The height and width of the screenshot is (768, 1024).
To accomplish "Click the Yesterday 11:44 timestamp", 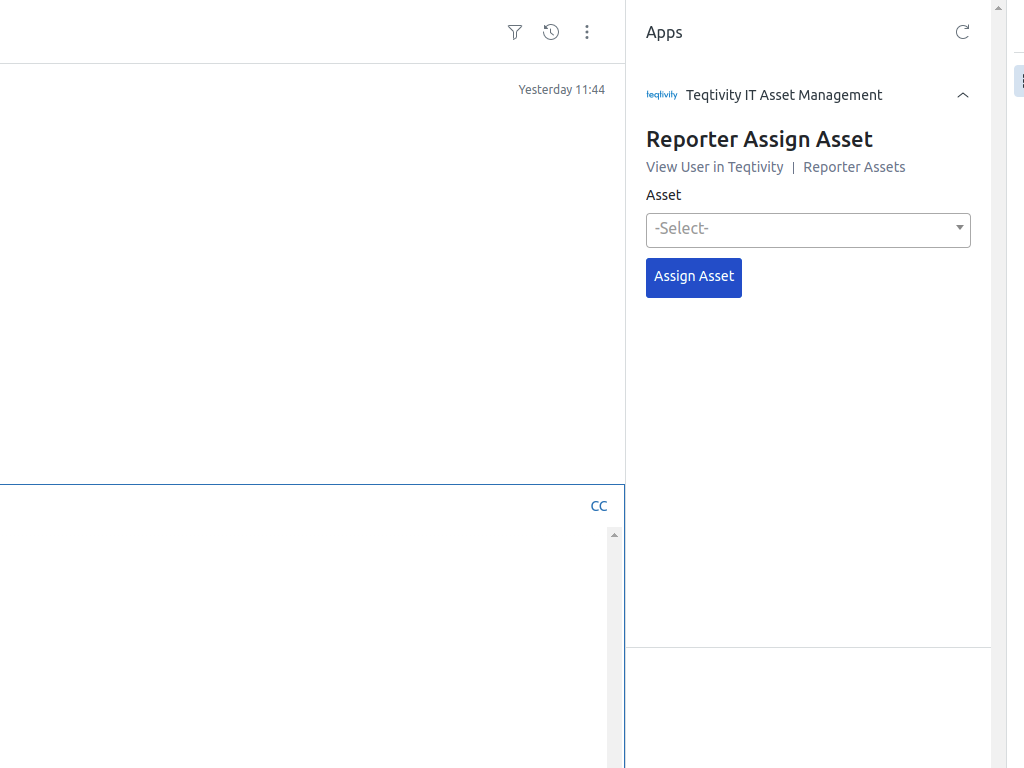I will click(562, 89).
